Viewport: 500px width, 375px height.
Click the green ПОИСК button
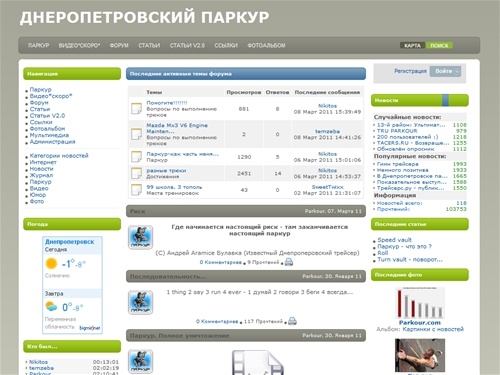point(439,45)
